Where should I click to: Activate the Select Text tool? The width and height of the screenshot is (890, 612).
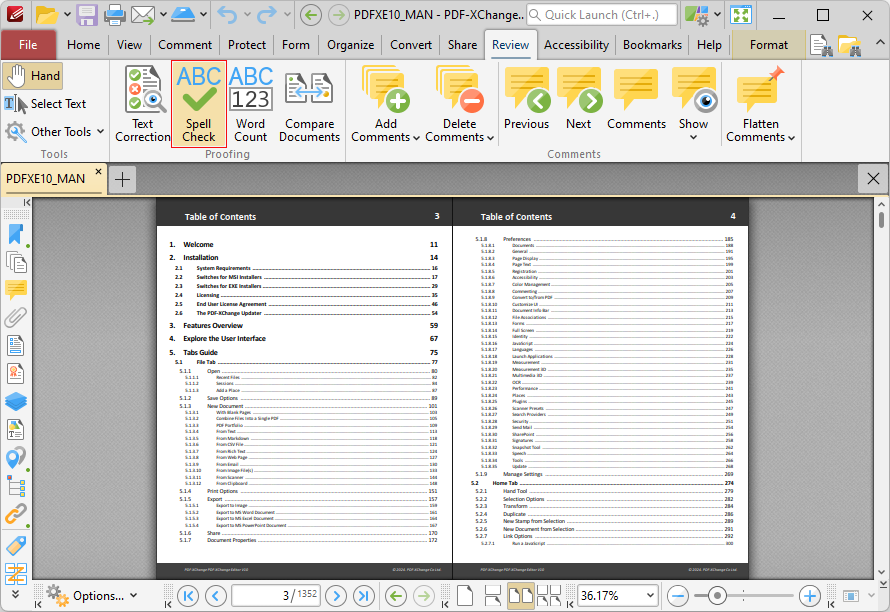(45, 104)
